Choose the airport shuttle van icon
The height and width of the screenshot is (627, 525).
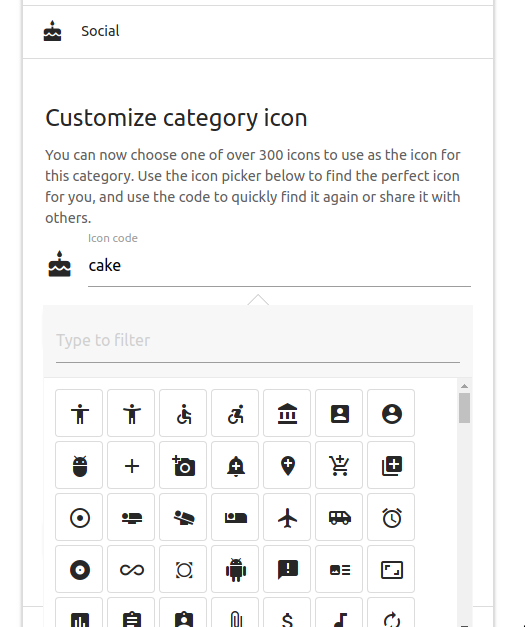coord(339,517)
